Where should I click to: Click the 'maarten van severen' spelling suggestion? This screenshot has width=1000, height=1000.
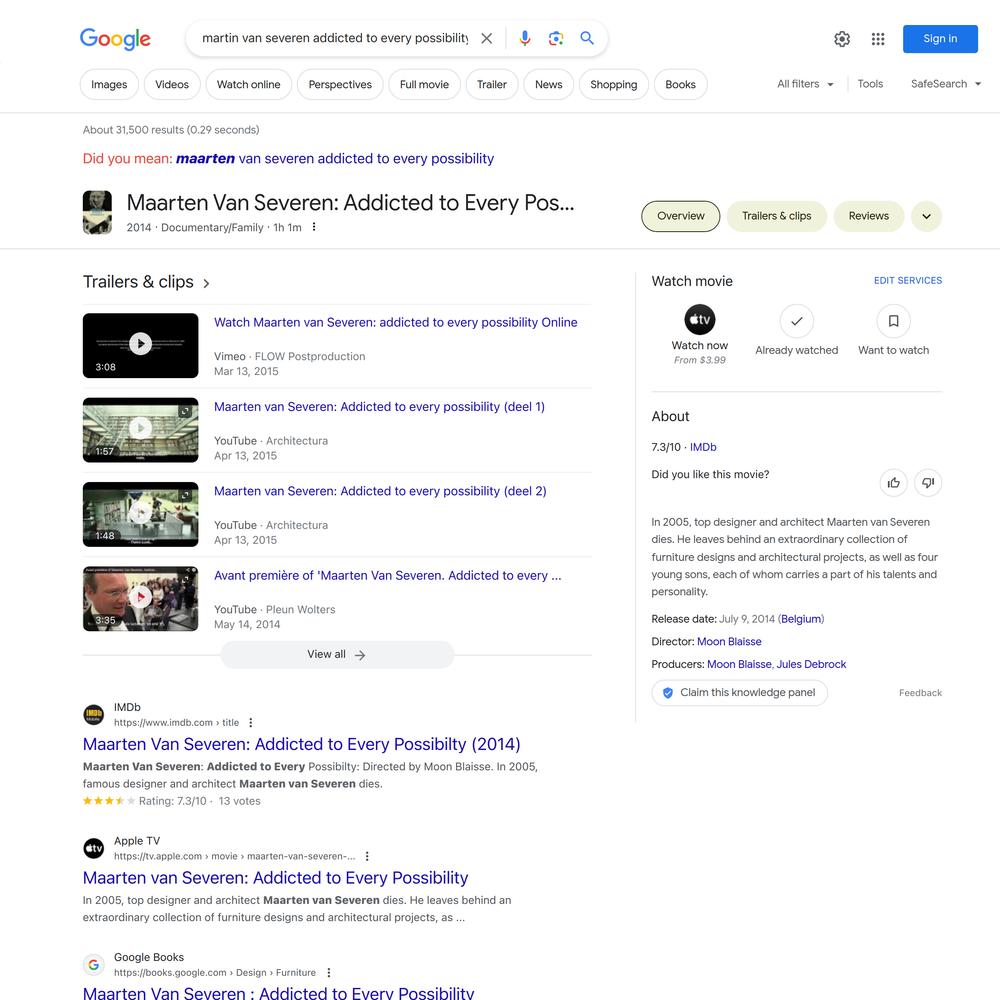pyautogui.click(x=335, y=158)
